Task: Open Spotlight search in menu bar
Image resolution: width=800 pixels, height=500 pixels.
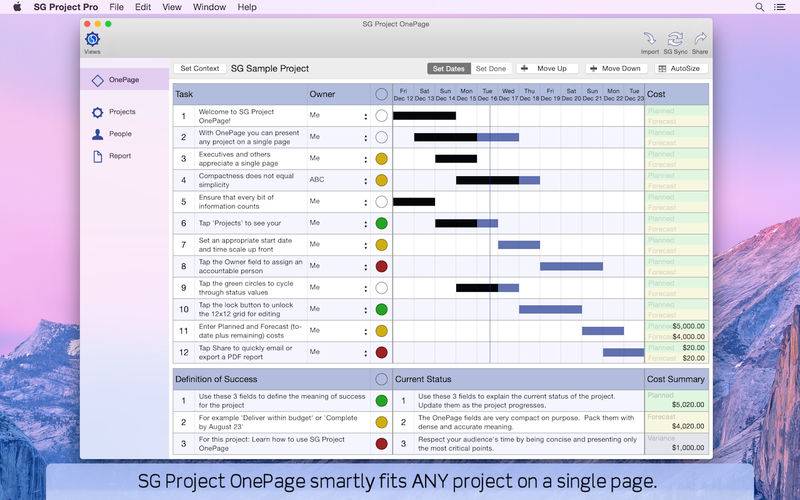Action: (760, 7)
